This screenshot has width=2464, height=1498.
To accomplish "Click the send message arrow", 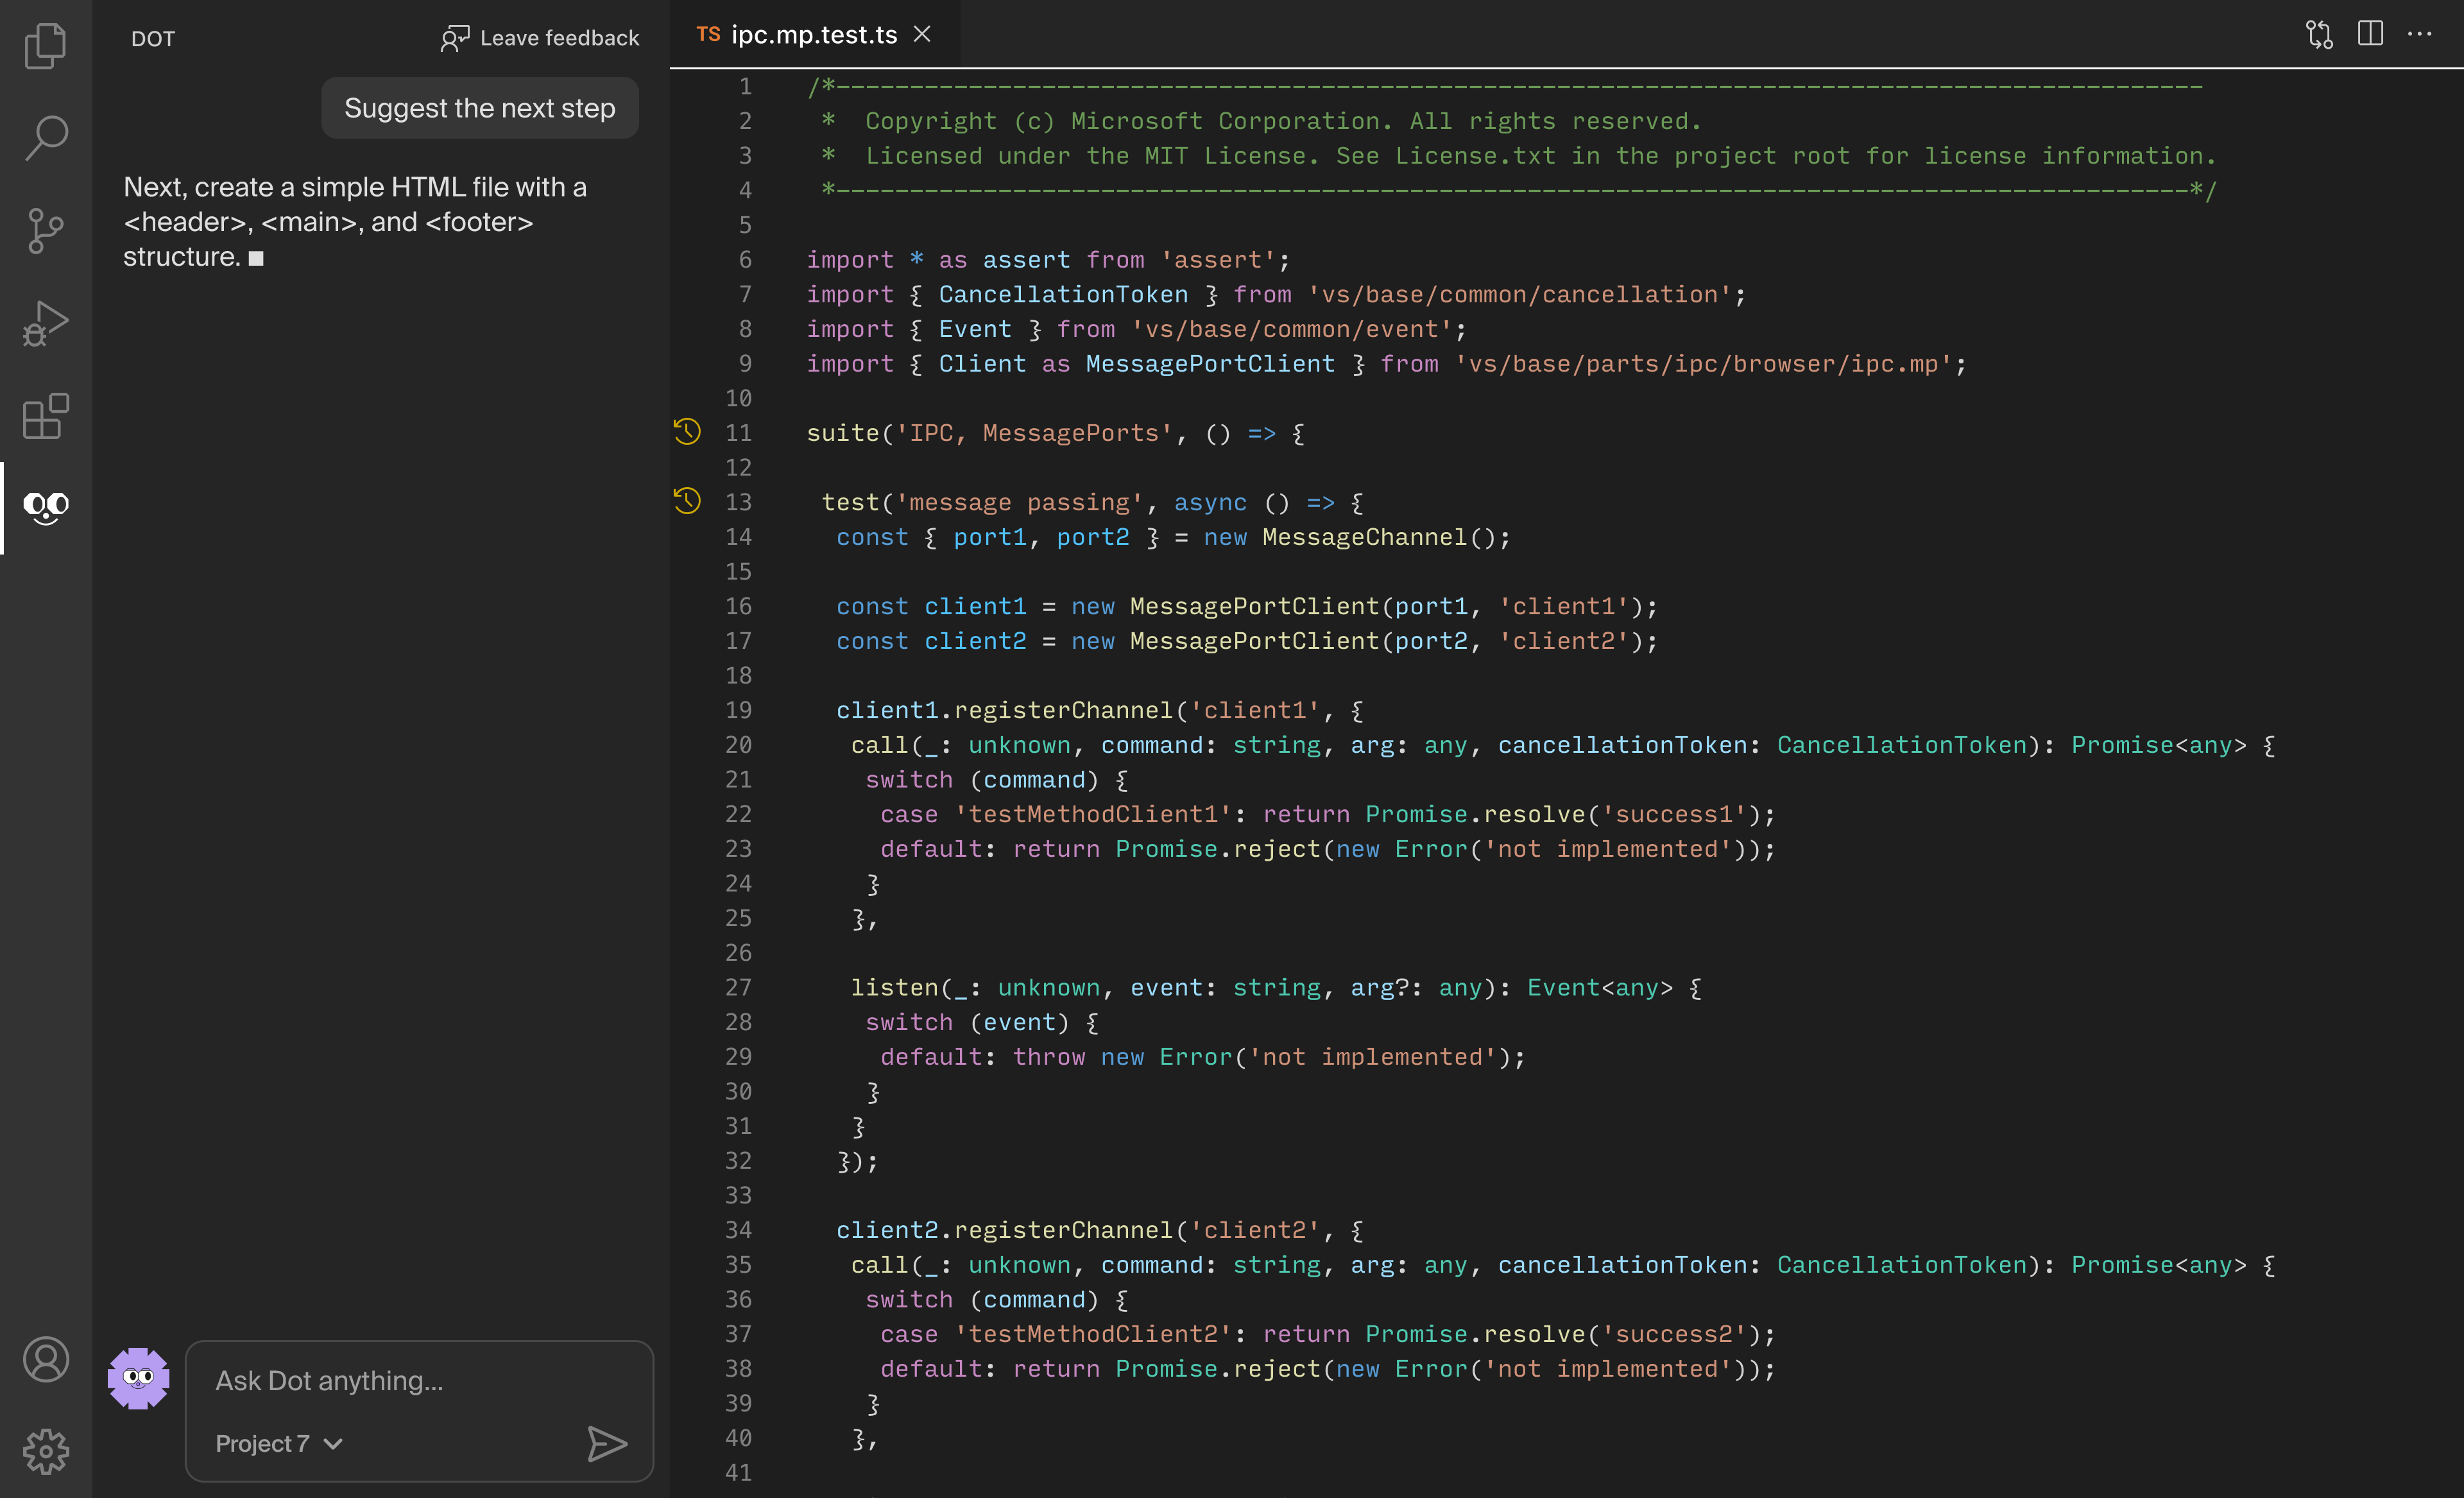I will (x=606, y=1444).
